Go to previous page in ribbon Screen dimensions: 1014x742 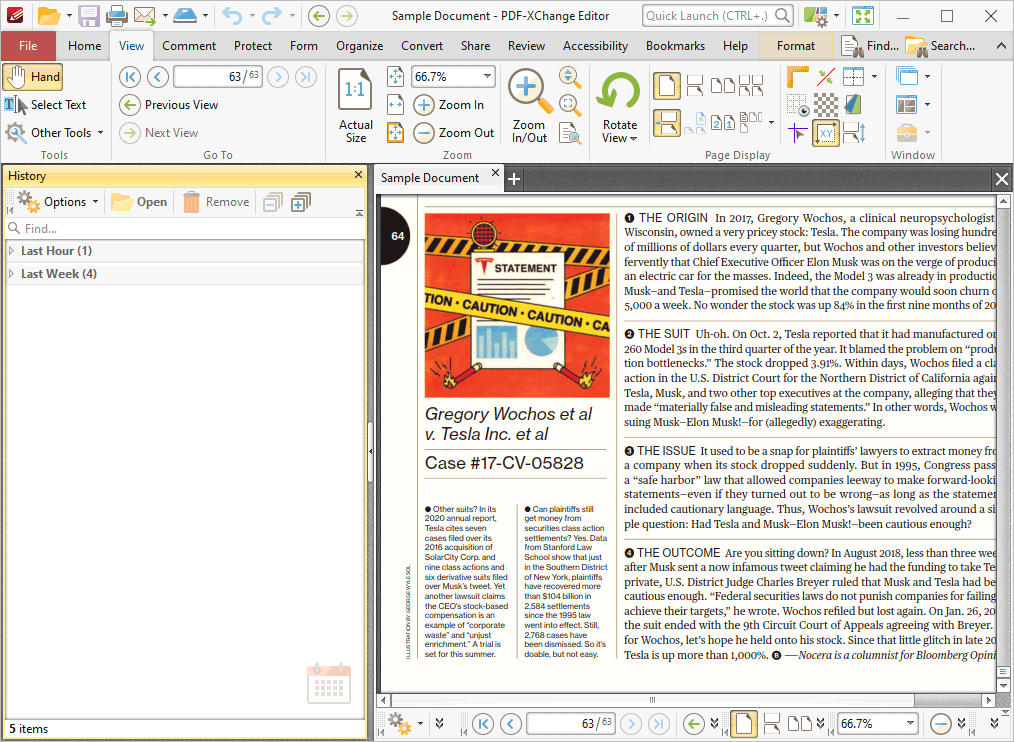[157, 77]
